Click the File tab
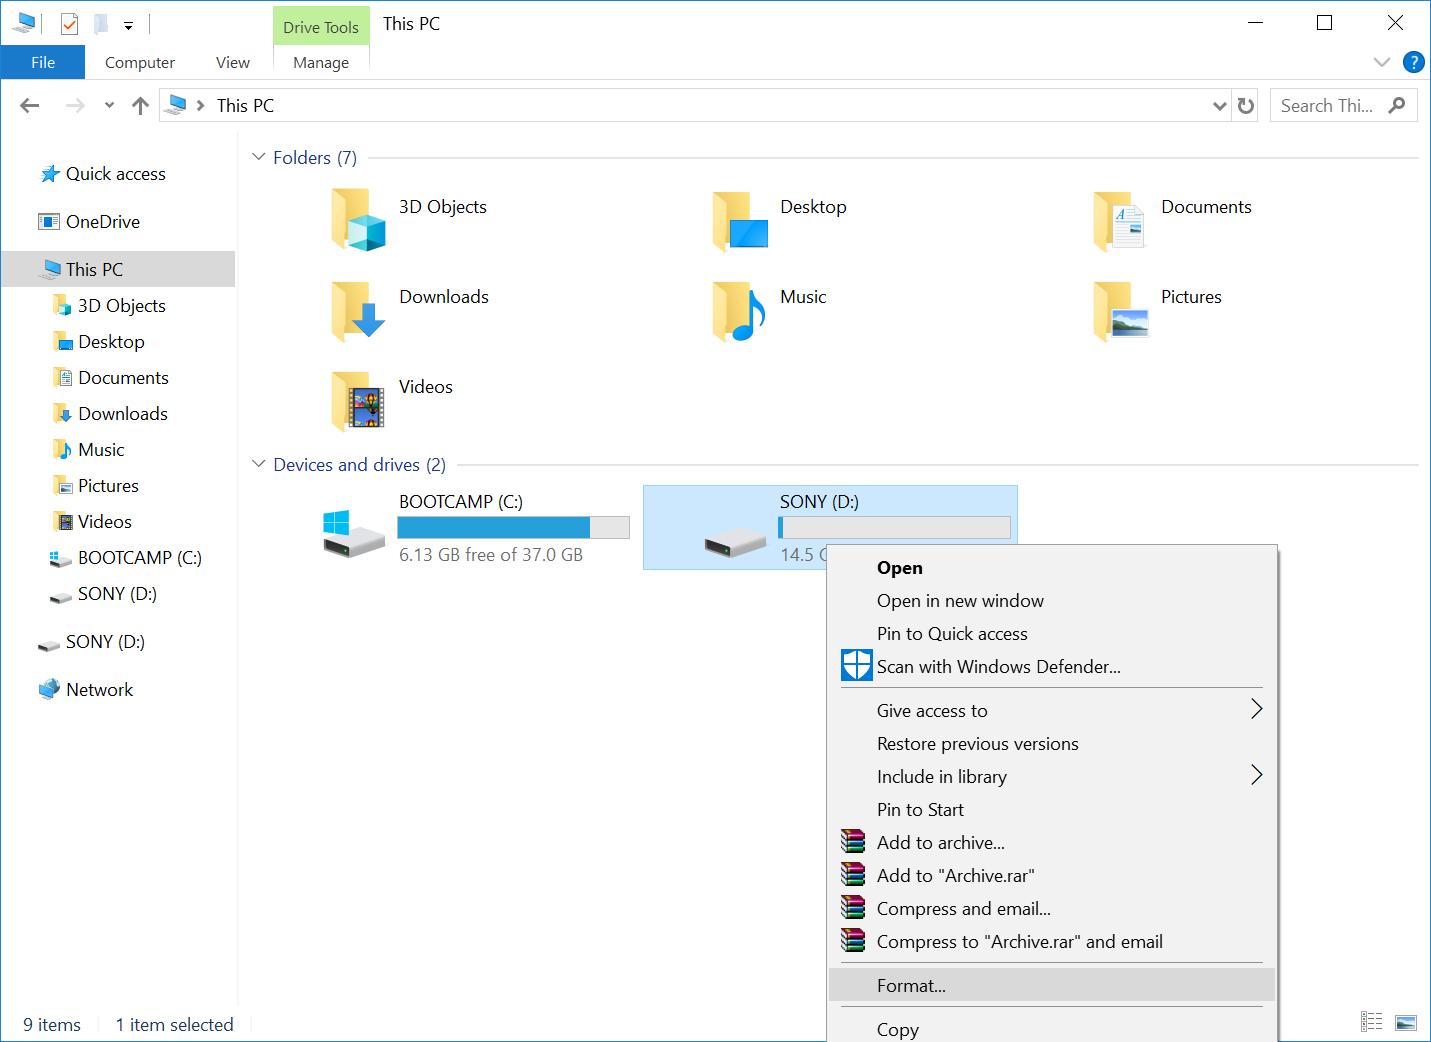1431x1042 pixels. tap(43, 62)
